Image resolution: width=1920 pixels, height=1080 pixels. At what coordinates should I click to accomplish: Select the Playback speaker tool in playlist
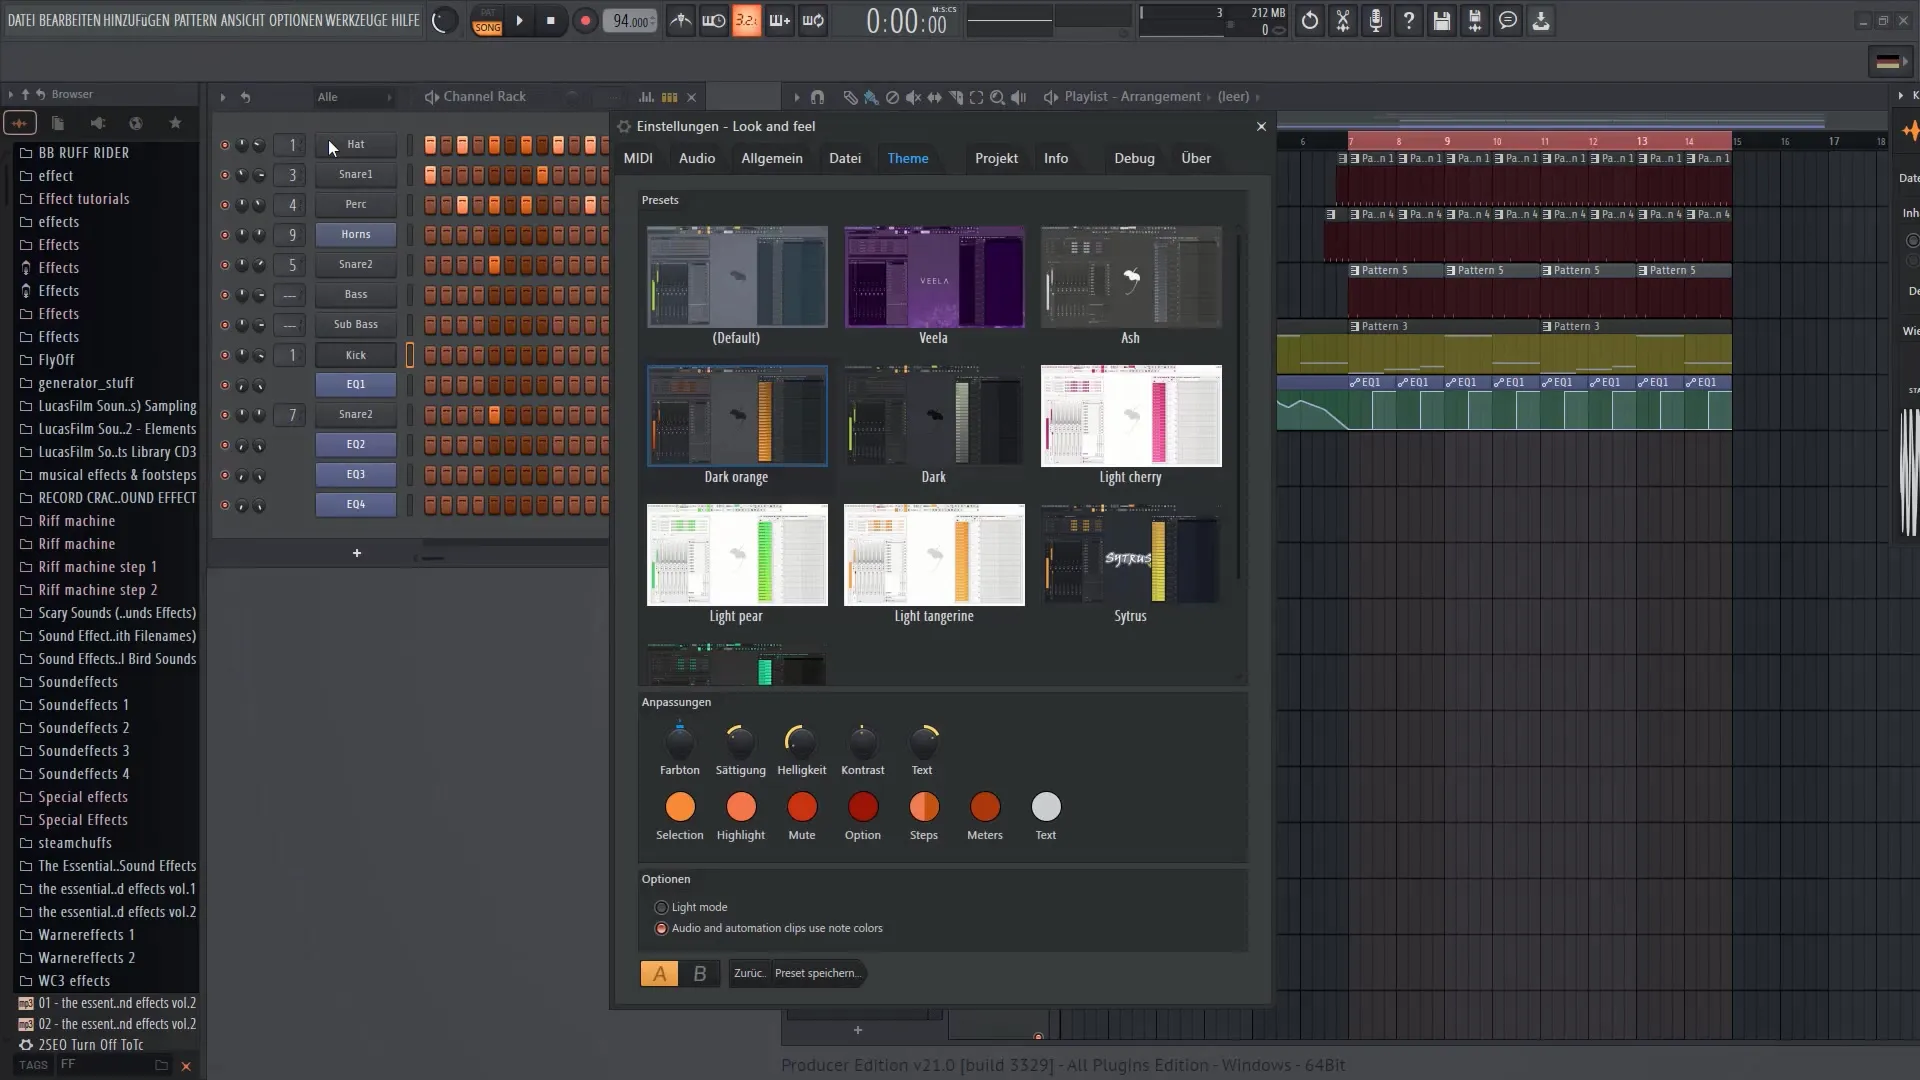(1018, 97)
